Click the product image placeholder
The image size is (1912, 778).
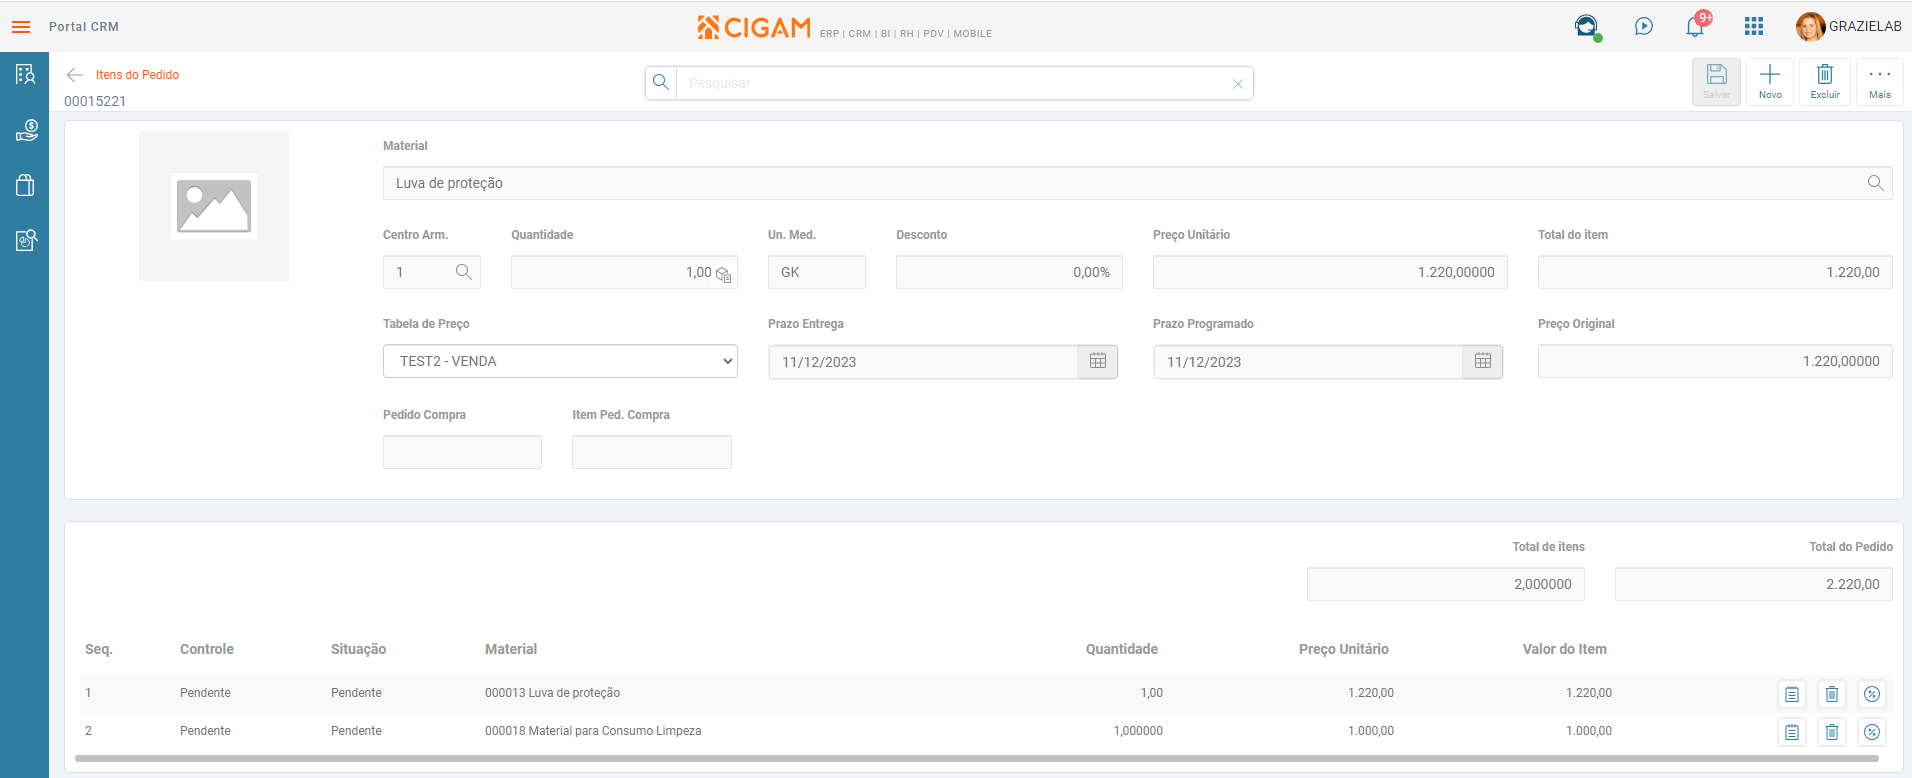[x=214, y=206]
